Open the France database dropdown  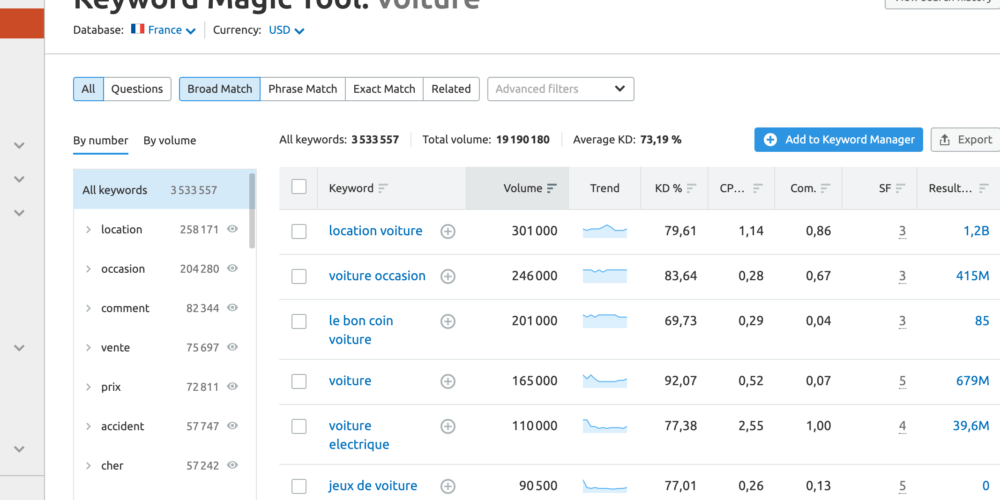click(162, 30)
